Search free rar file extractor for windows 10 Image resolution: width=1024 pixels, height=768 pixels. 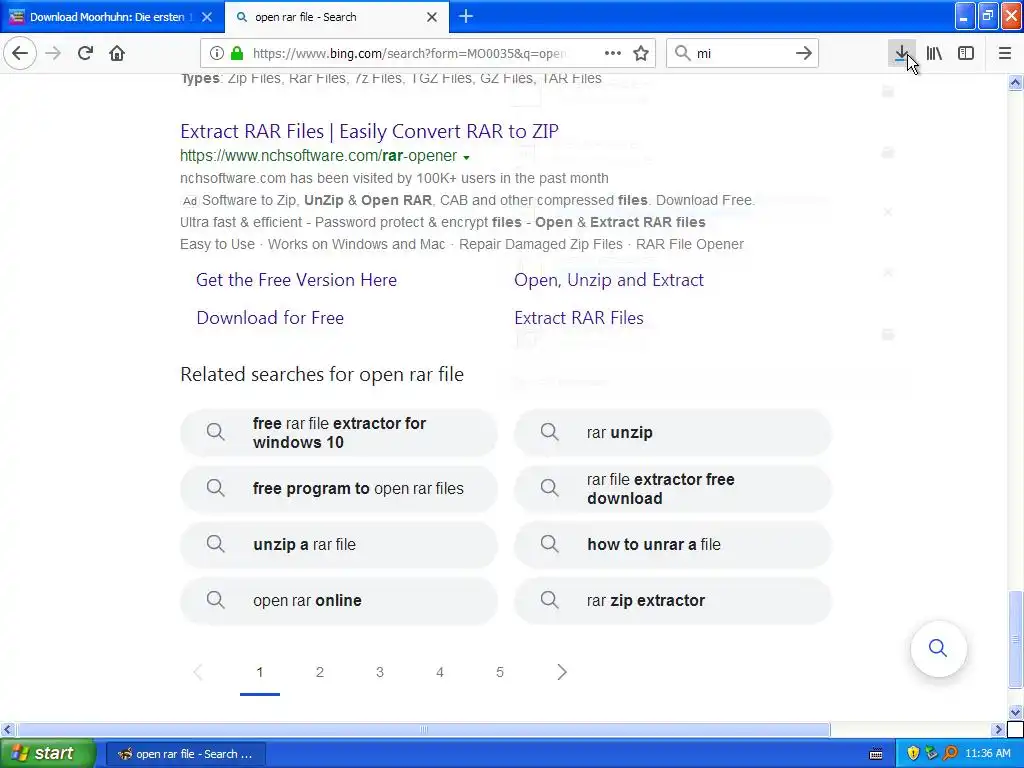click(x=338, y=432)
